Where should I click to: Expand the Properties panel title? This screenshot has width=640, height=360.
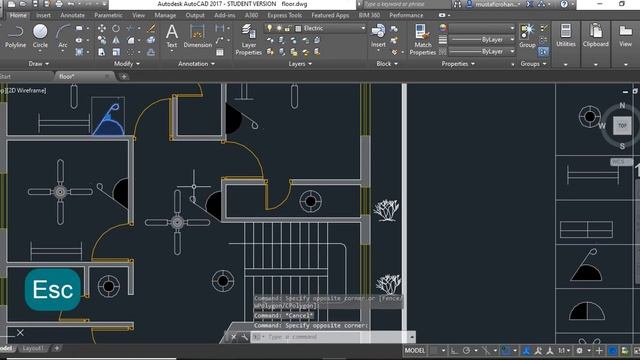(x=458, y=64)
